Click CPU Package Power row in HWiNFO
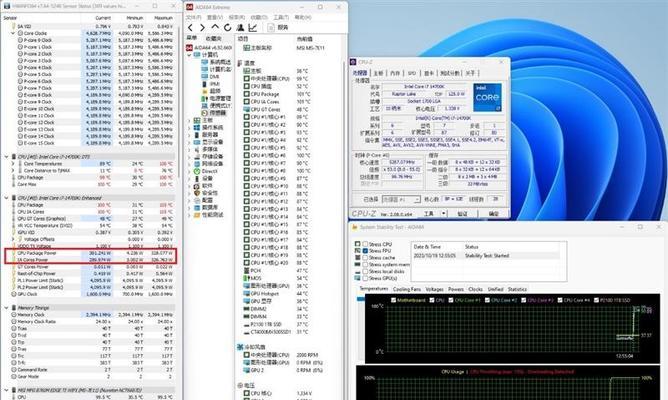668x400 pixels. pos(90,253)
